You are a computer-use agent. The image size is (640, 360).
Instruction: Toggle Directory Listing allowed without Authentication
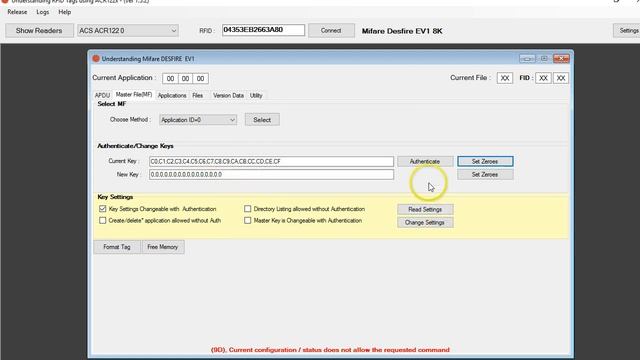click(x=247, y=209)
